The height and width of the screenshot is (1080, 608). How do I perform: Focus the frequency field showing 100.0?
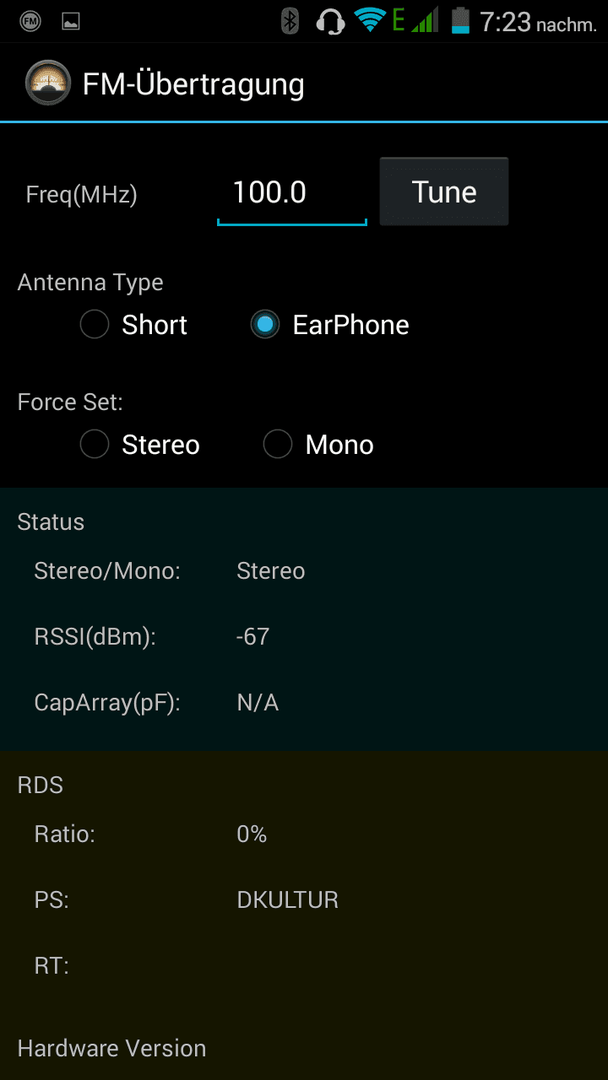tap(292, 193)
